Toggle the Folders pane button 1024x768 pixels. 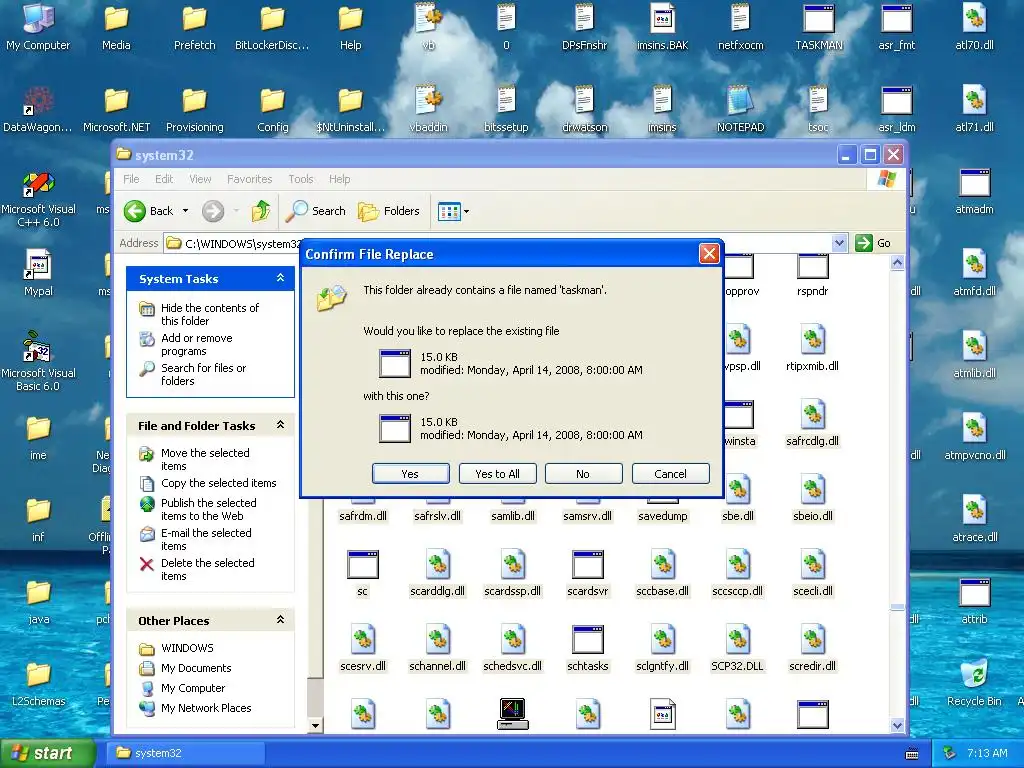click(389, 211)
